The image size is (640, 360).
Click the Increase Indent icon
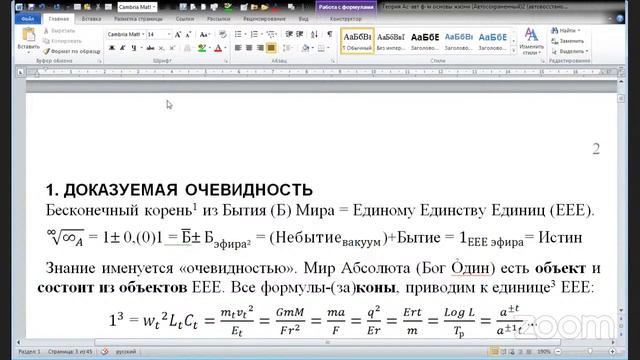[x=300, y=34]
